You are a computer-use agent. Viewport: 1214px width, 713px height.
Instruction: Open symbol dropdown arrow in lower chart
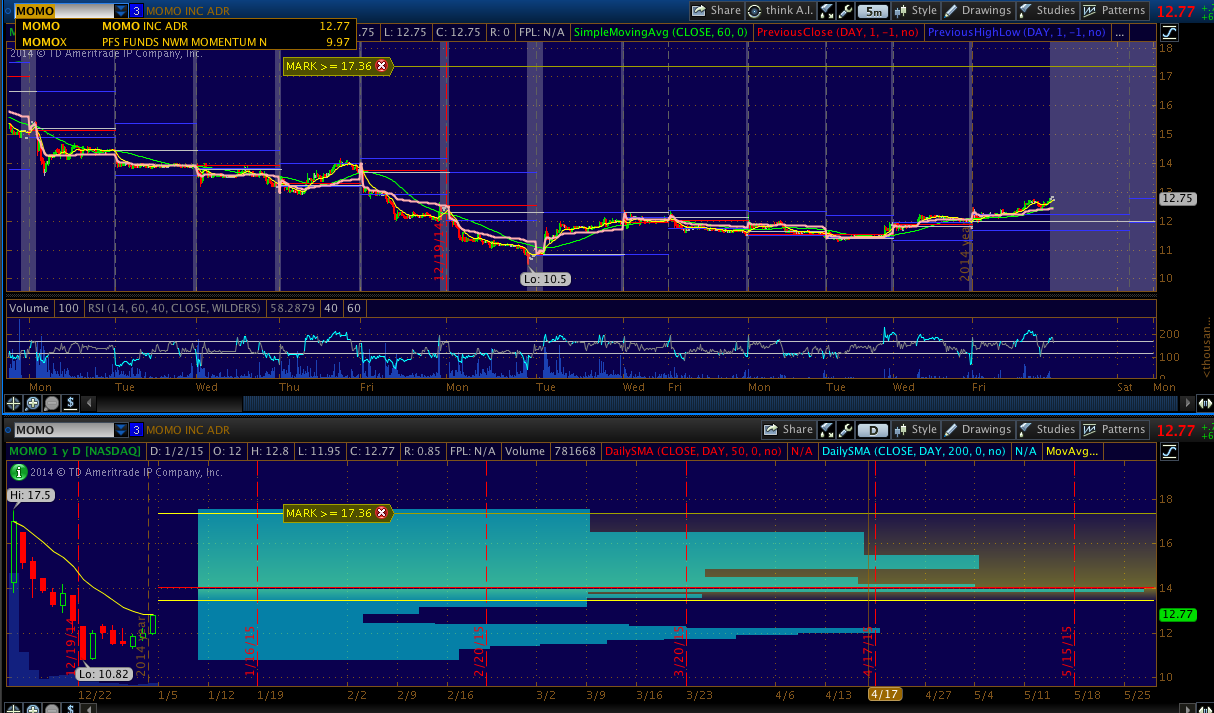(x=121, y=430)
